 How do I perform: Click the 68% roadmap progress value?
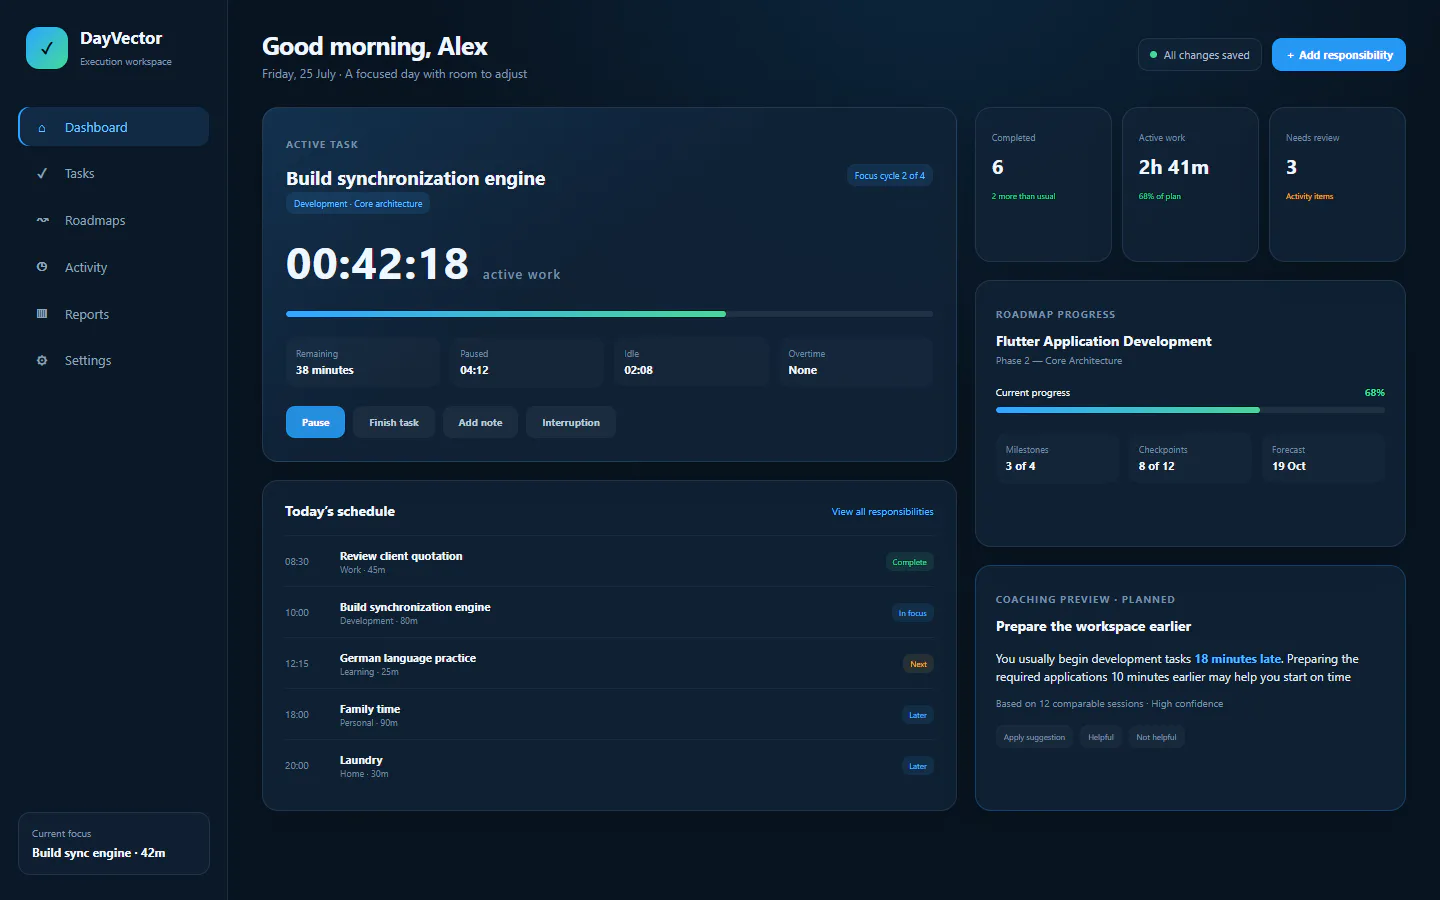pyautogui.click(x=1375, y=393)
